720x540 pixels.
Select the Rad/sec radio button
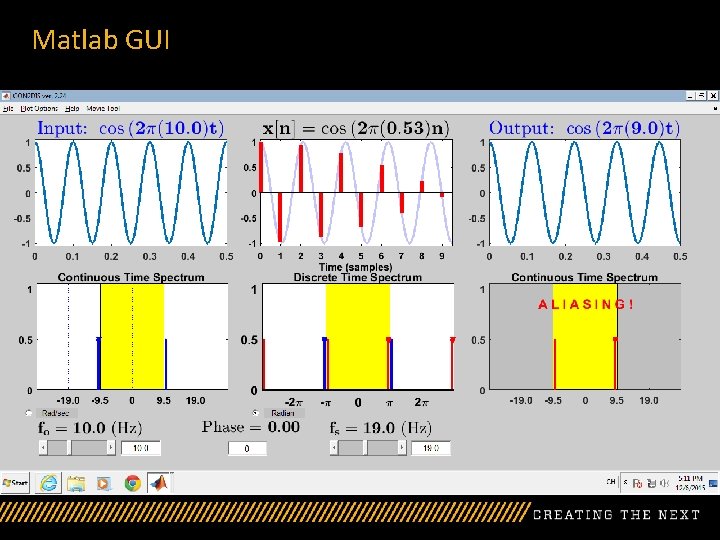(29, 413)
